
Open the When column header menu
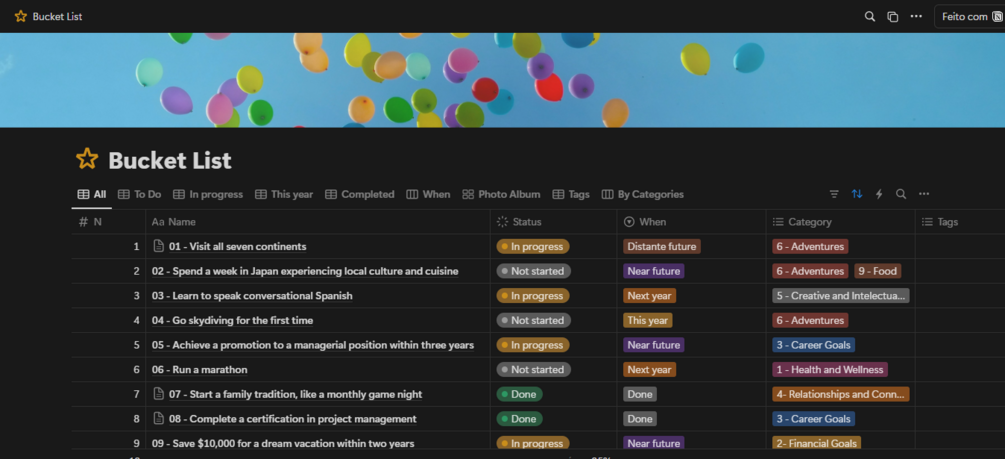tap(652, 222)
